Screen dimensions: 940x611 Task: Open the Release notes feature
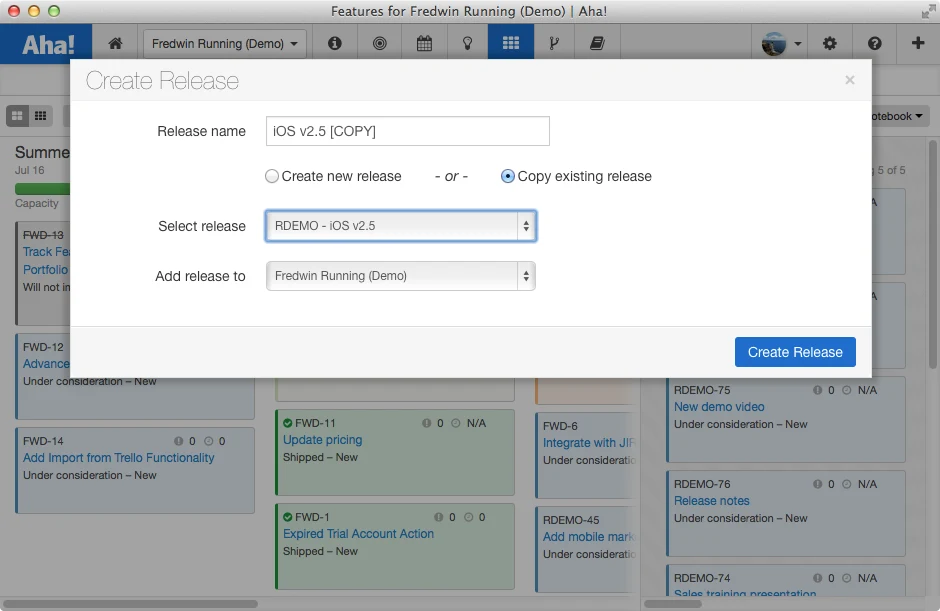click(x=712, y=501)
